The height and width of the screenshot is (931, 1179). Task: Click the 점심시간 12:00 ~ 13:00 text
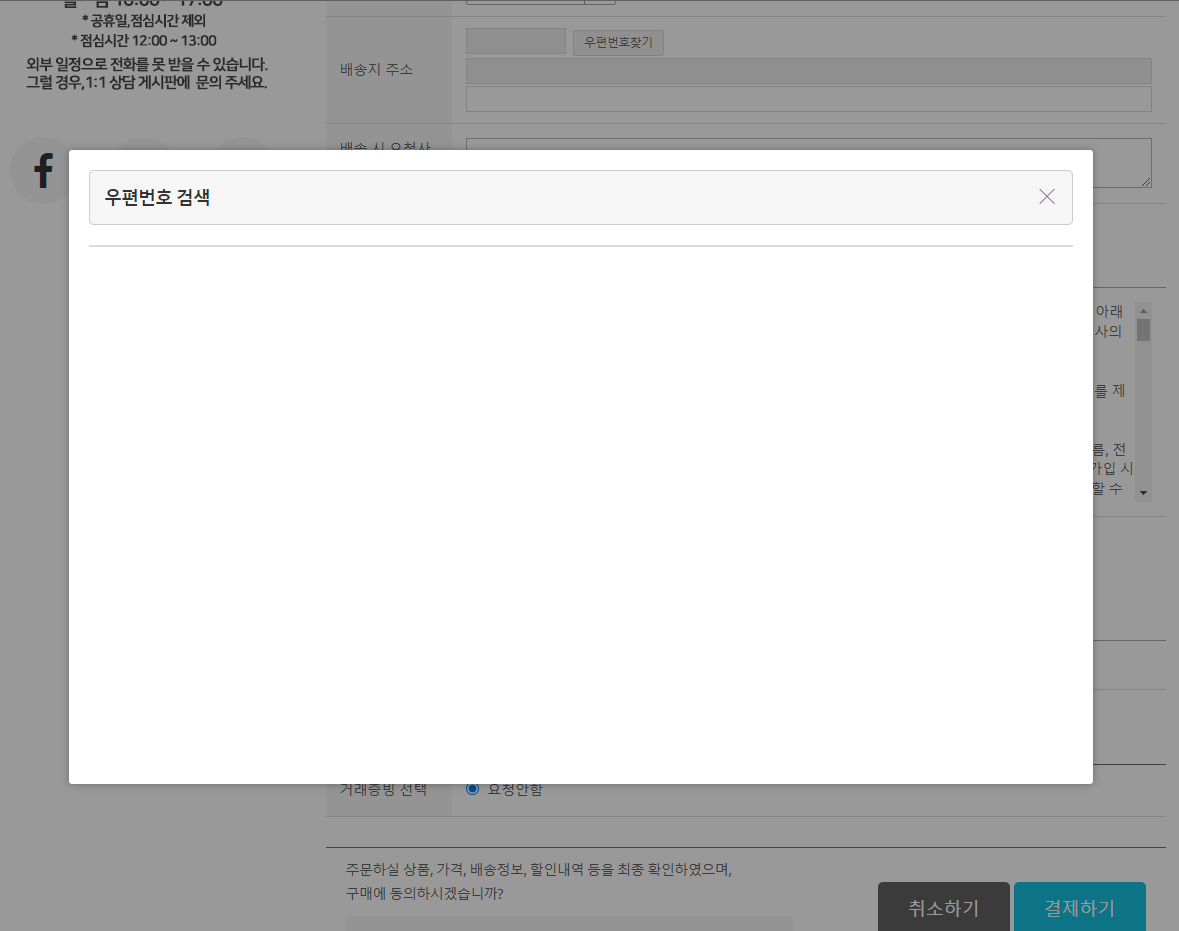click(144, 41)
